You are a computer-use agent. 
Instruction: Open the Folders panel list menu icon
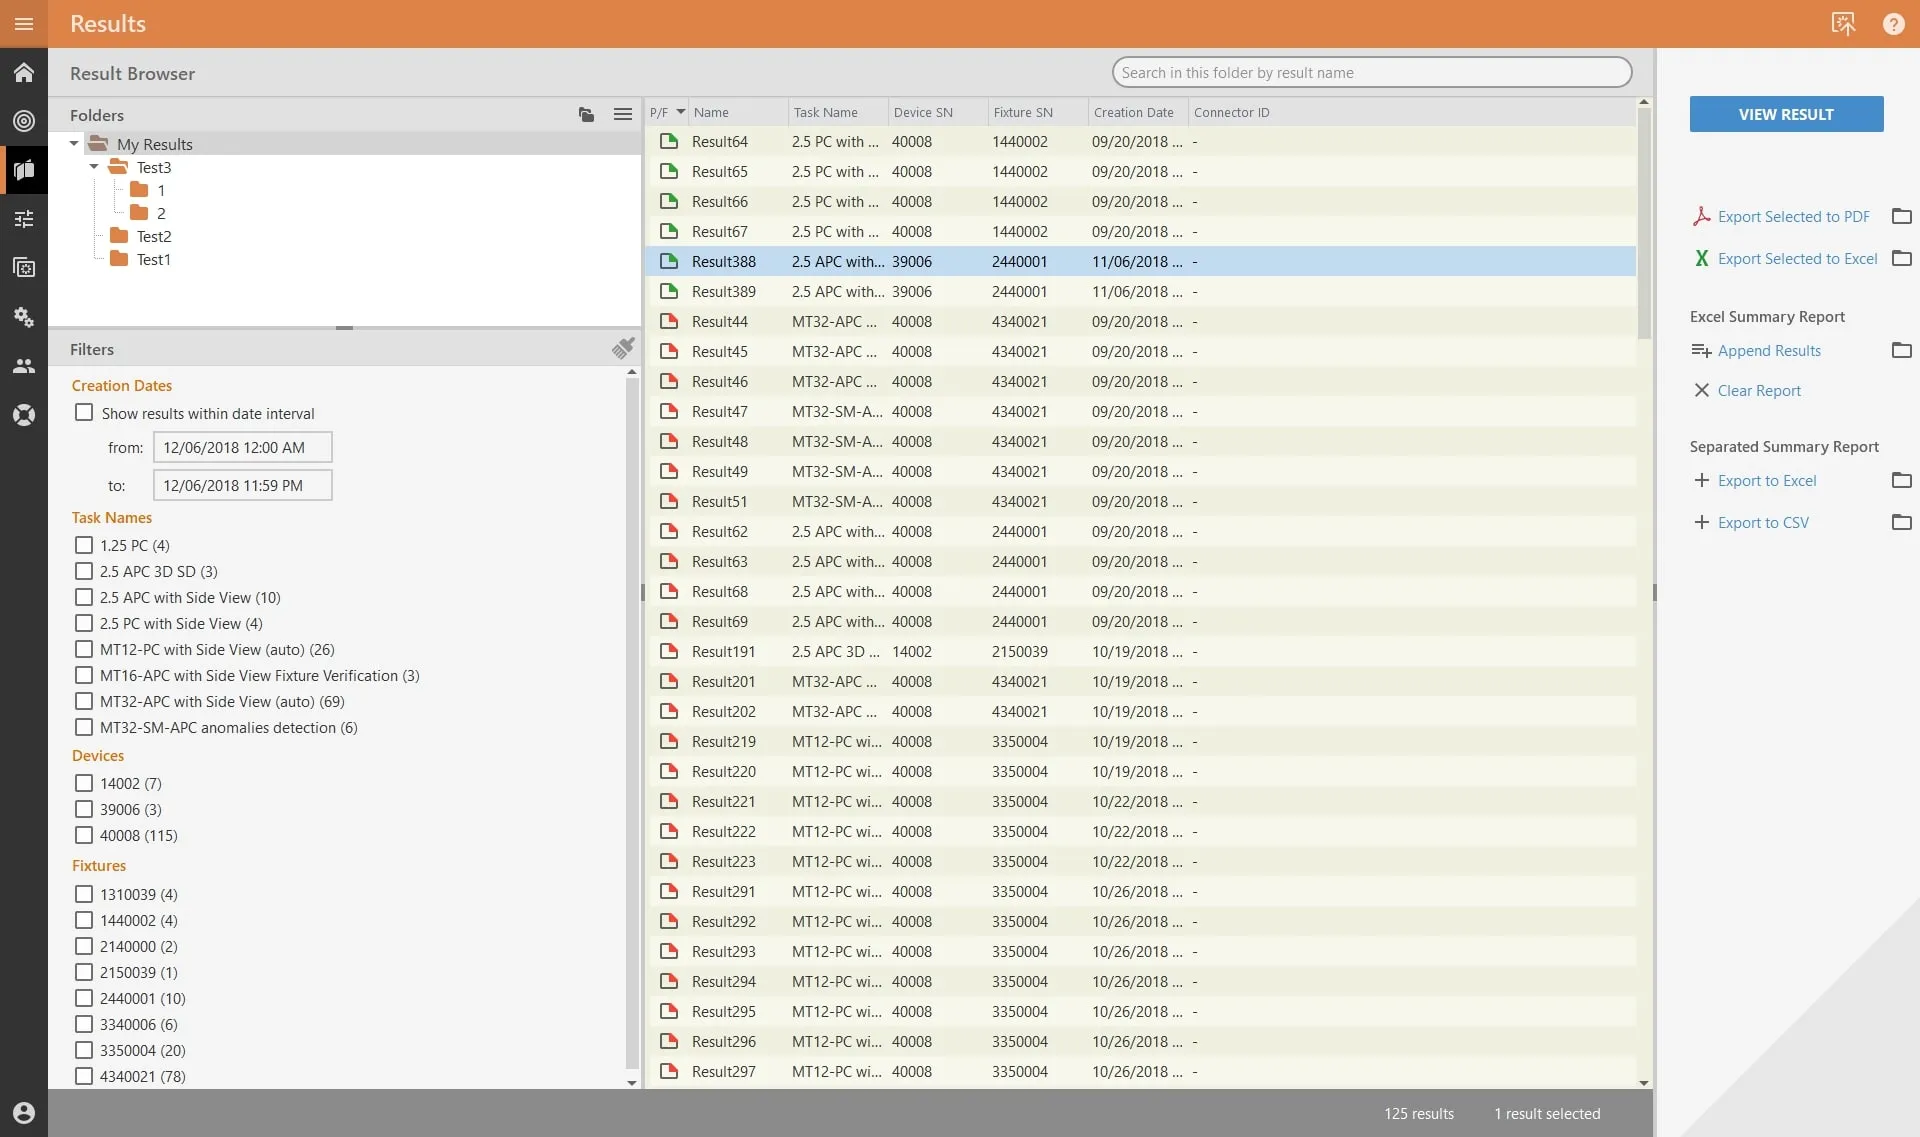622,115
